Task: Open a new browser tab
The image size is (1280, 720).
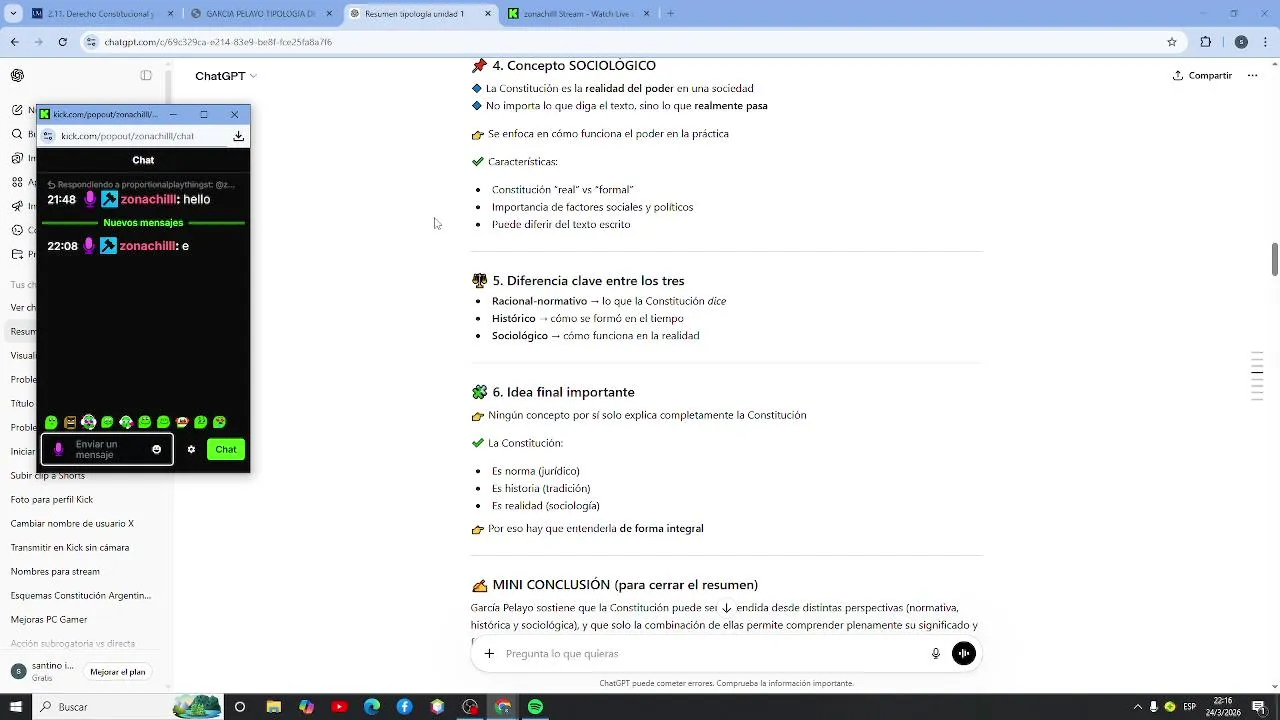Action: pos(670,14)
